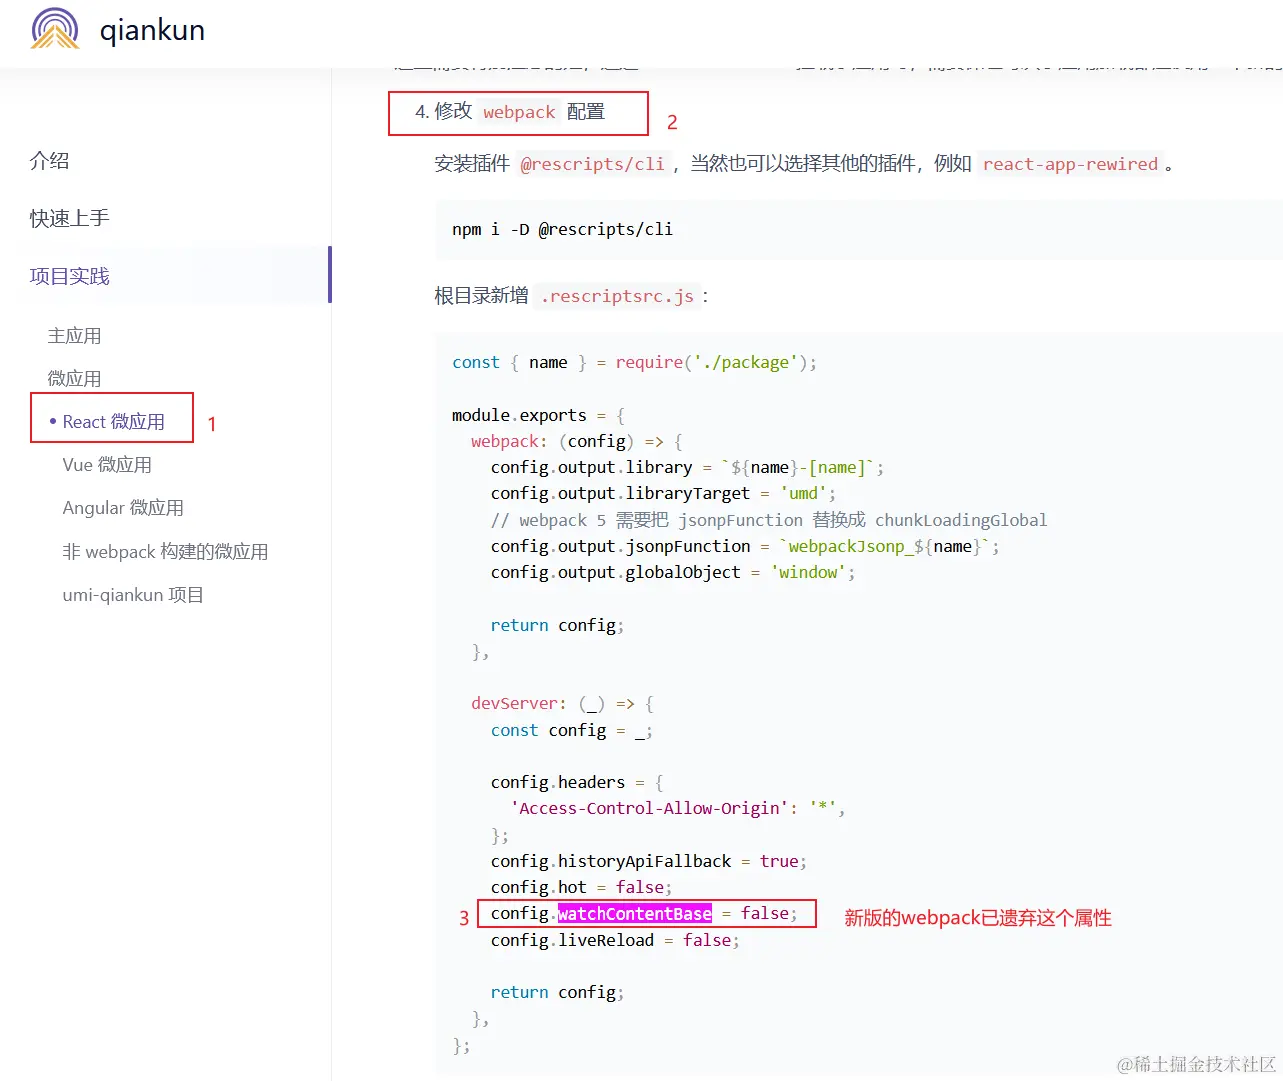Click the webpack 5 comment line

click(769, 520)
